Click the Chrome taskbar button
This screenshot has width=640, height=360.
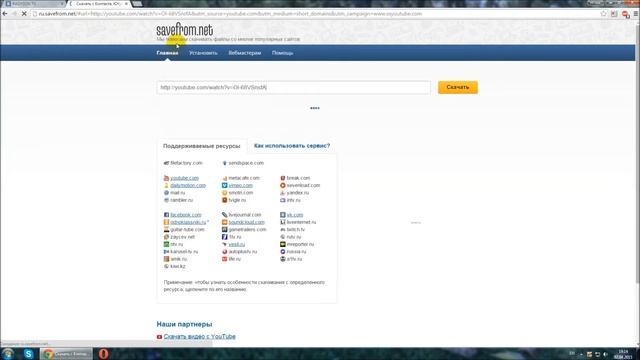pos(67,353)
